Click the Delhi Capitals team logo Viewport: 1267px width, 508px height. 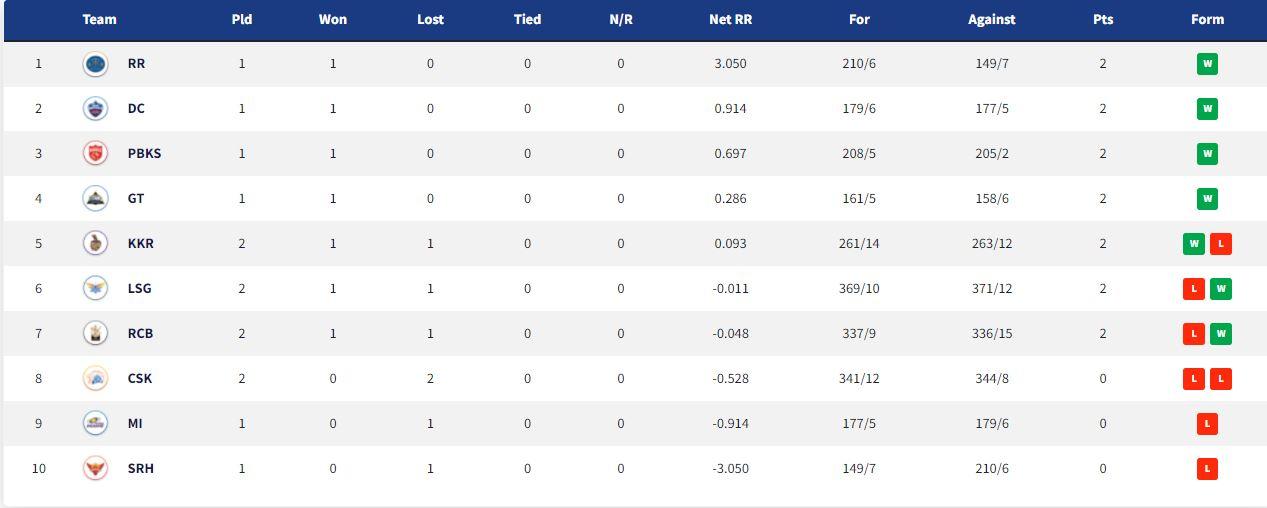[x=95, y=109]
